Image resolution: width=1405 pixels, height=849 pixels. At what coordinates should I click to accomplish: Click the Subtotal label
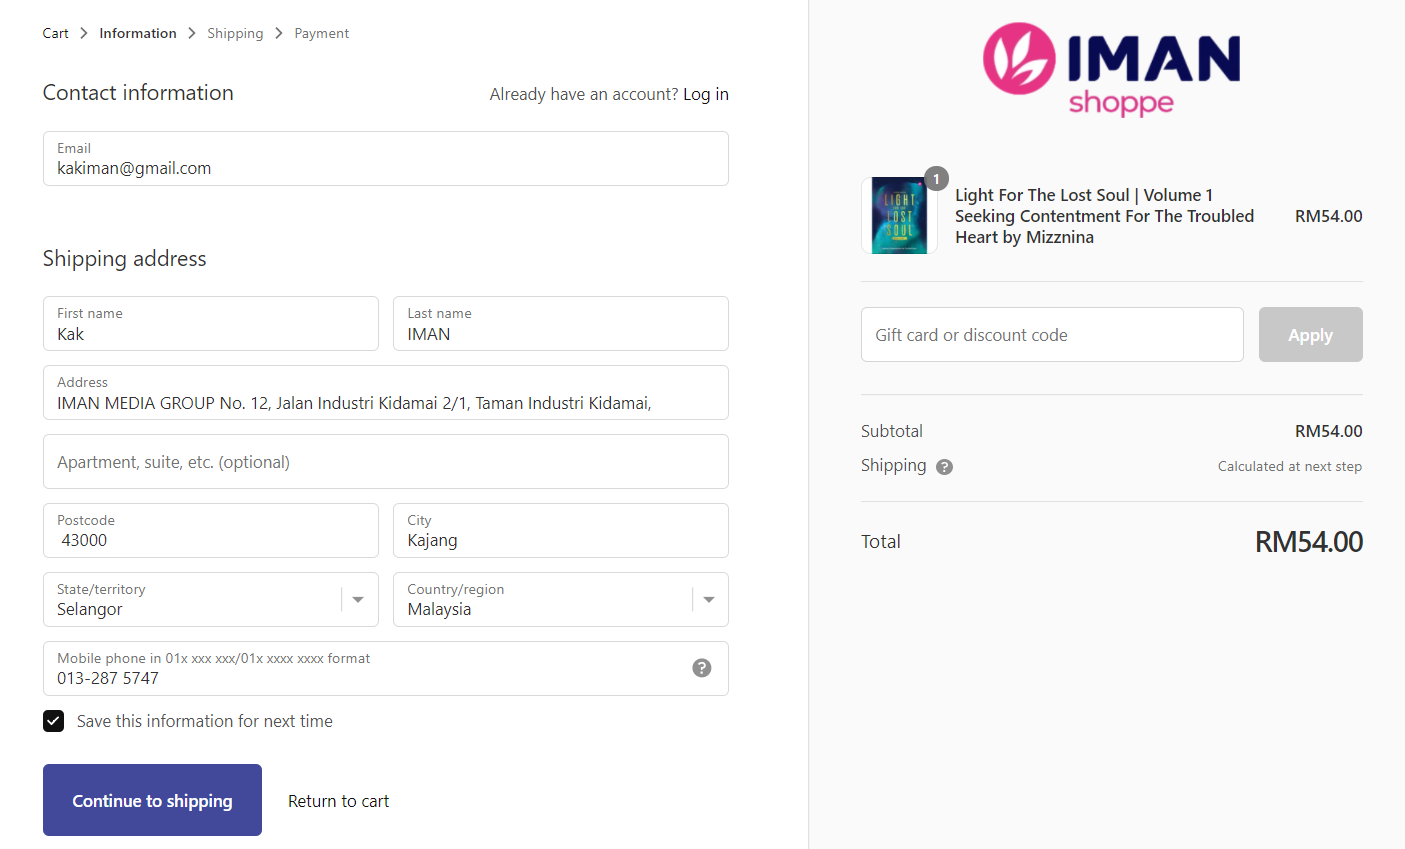pyautogui.click(x=892, y=431)
